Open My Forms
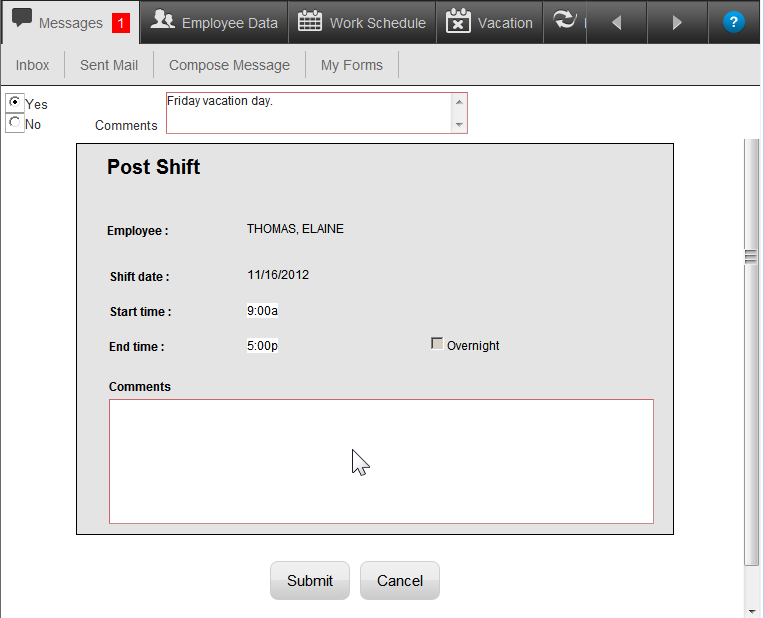This screenshot has height=618, width=764. pyautogui.click(x=351, y=65)
